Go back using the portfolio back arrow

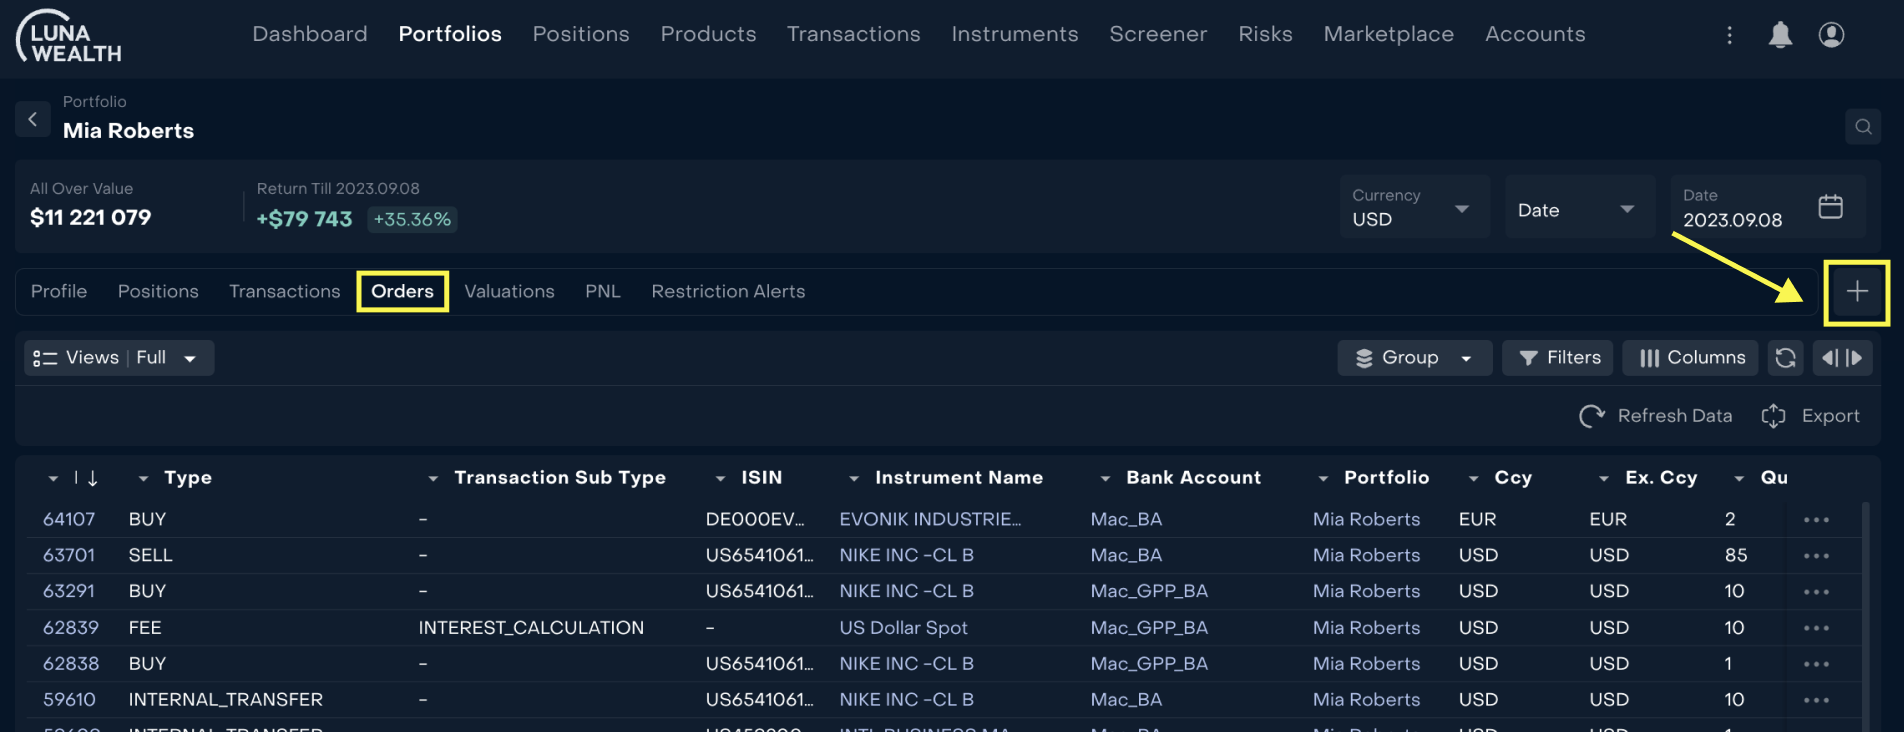(33, 119)
